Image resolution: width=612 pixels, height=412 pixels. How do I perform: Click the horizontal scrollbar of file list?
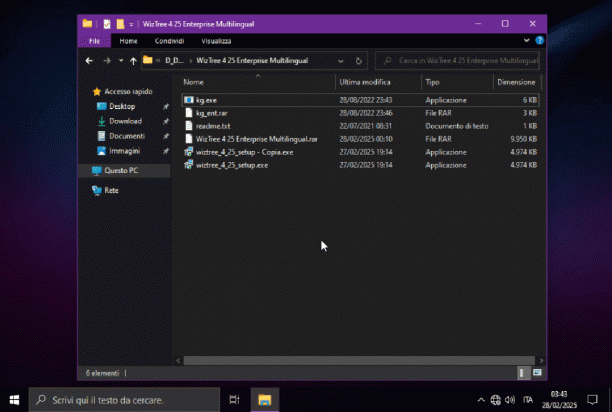click(x=358, y=360)
